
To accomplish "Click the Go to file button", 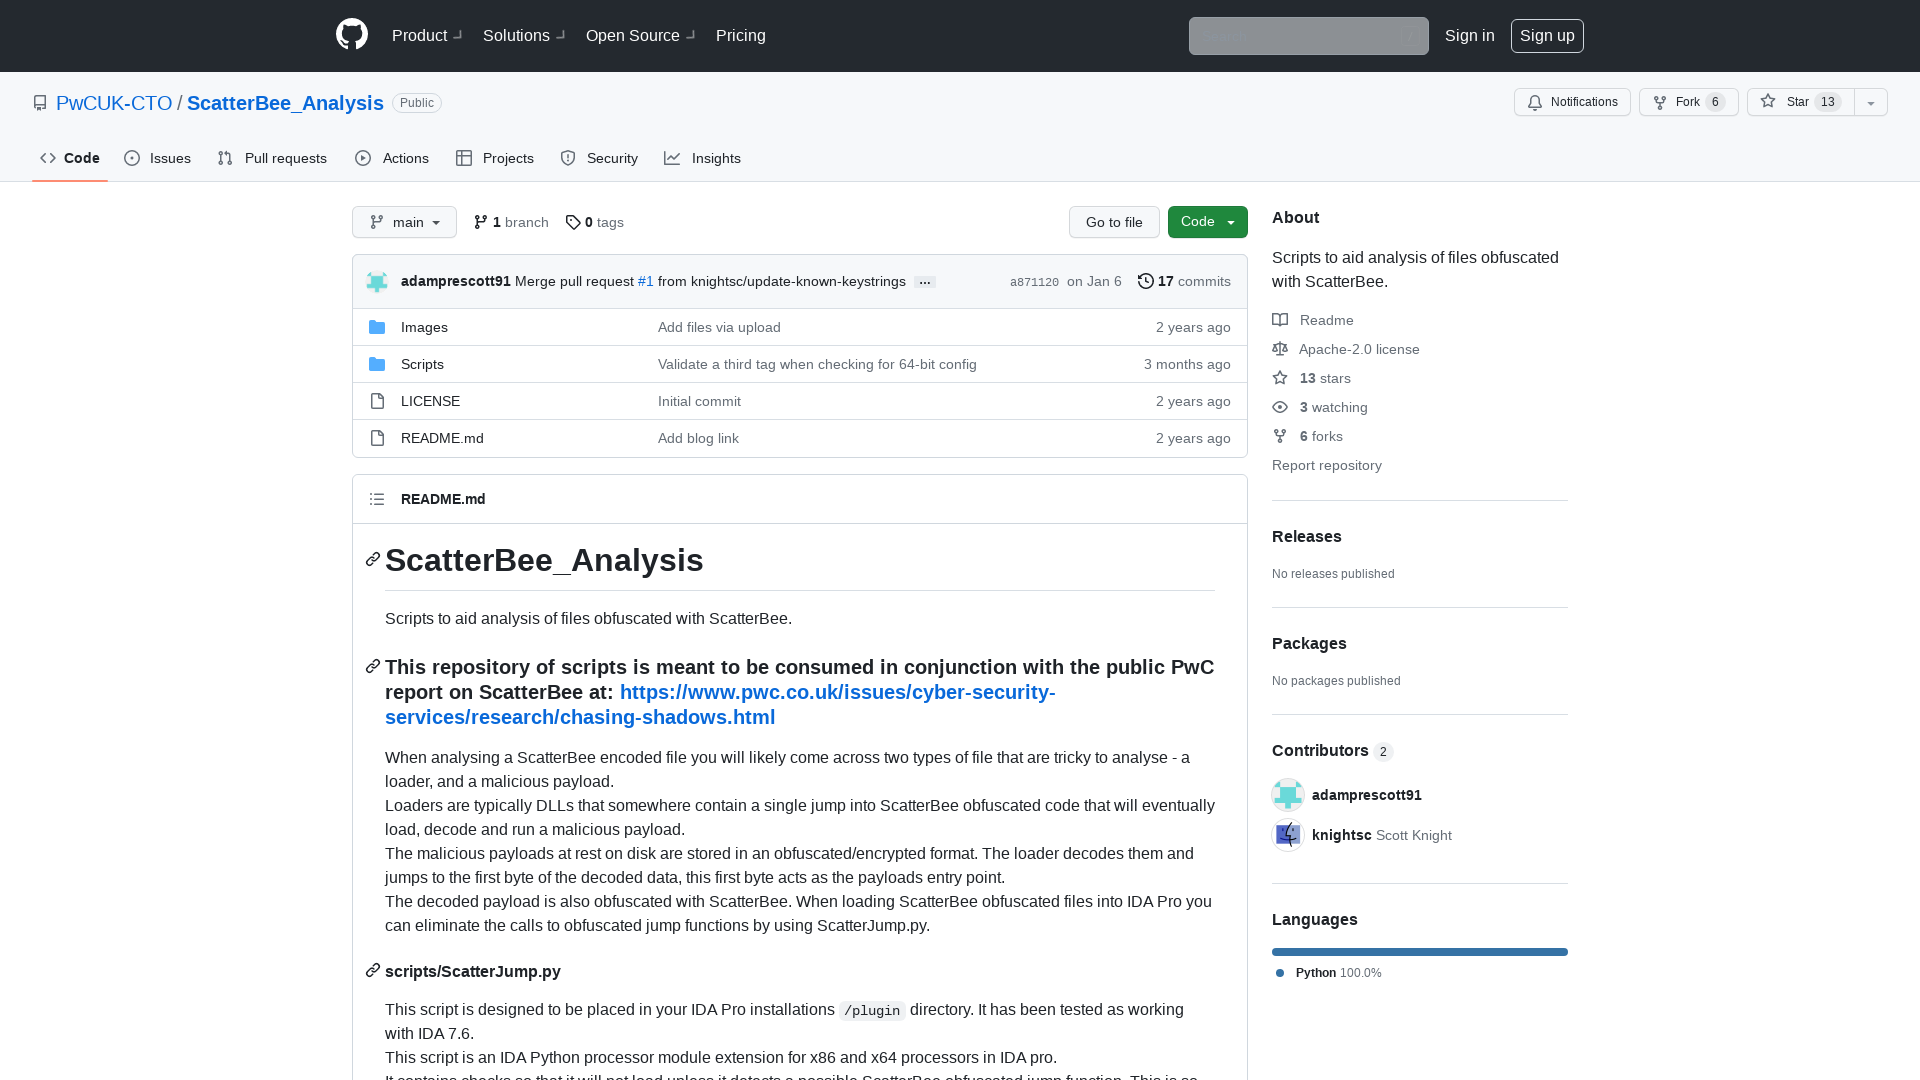I will coord(1114,222).
